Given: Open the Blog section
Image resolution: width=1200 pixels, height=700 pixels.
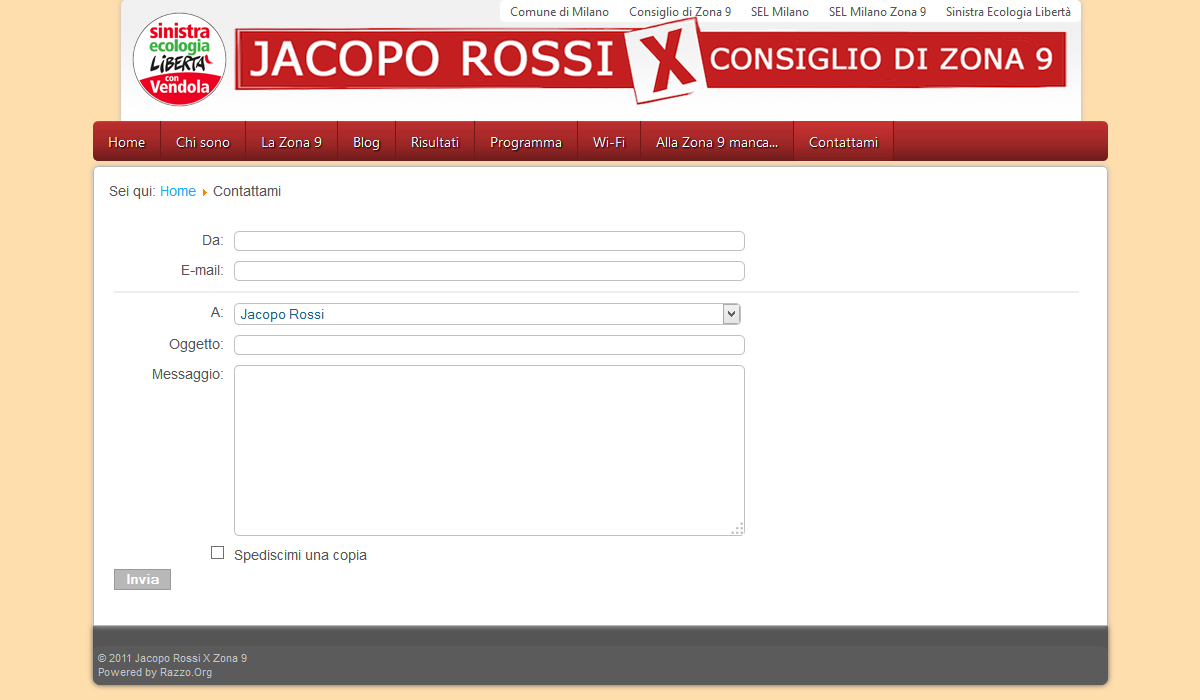Looking at the screenshot, I should [x=366, y=141].
